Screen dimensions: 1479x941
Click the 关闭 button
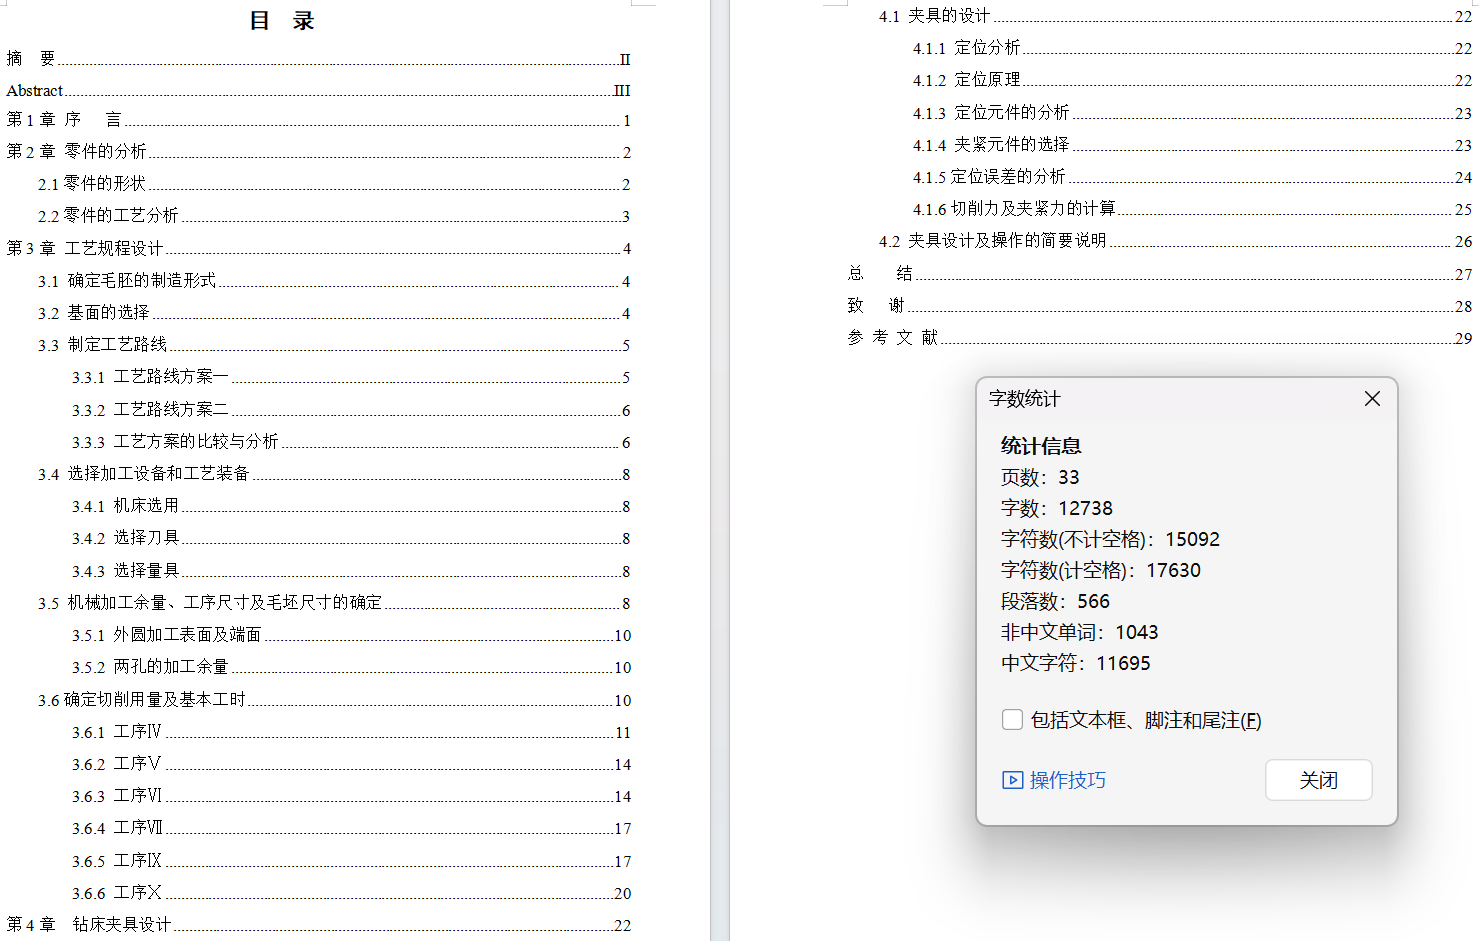(x=1319, y=780)
